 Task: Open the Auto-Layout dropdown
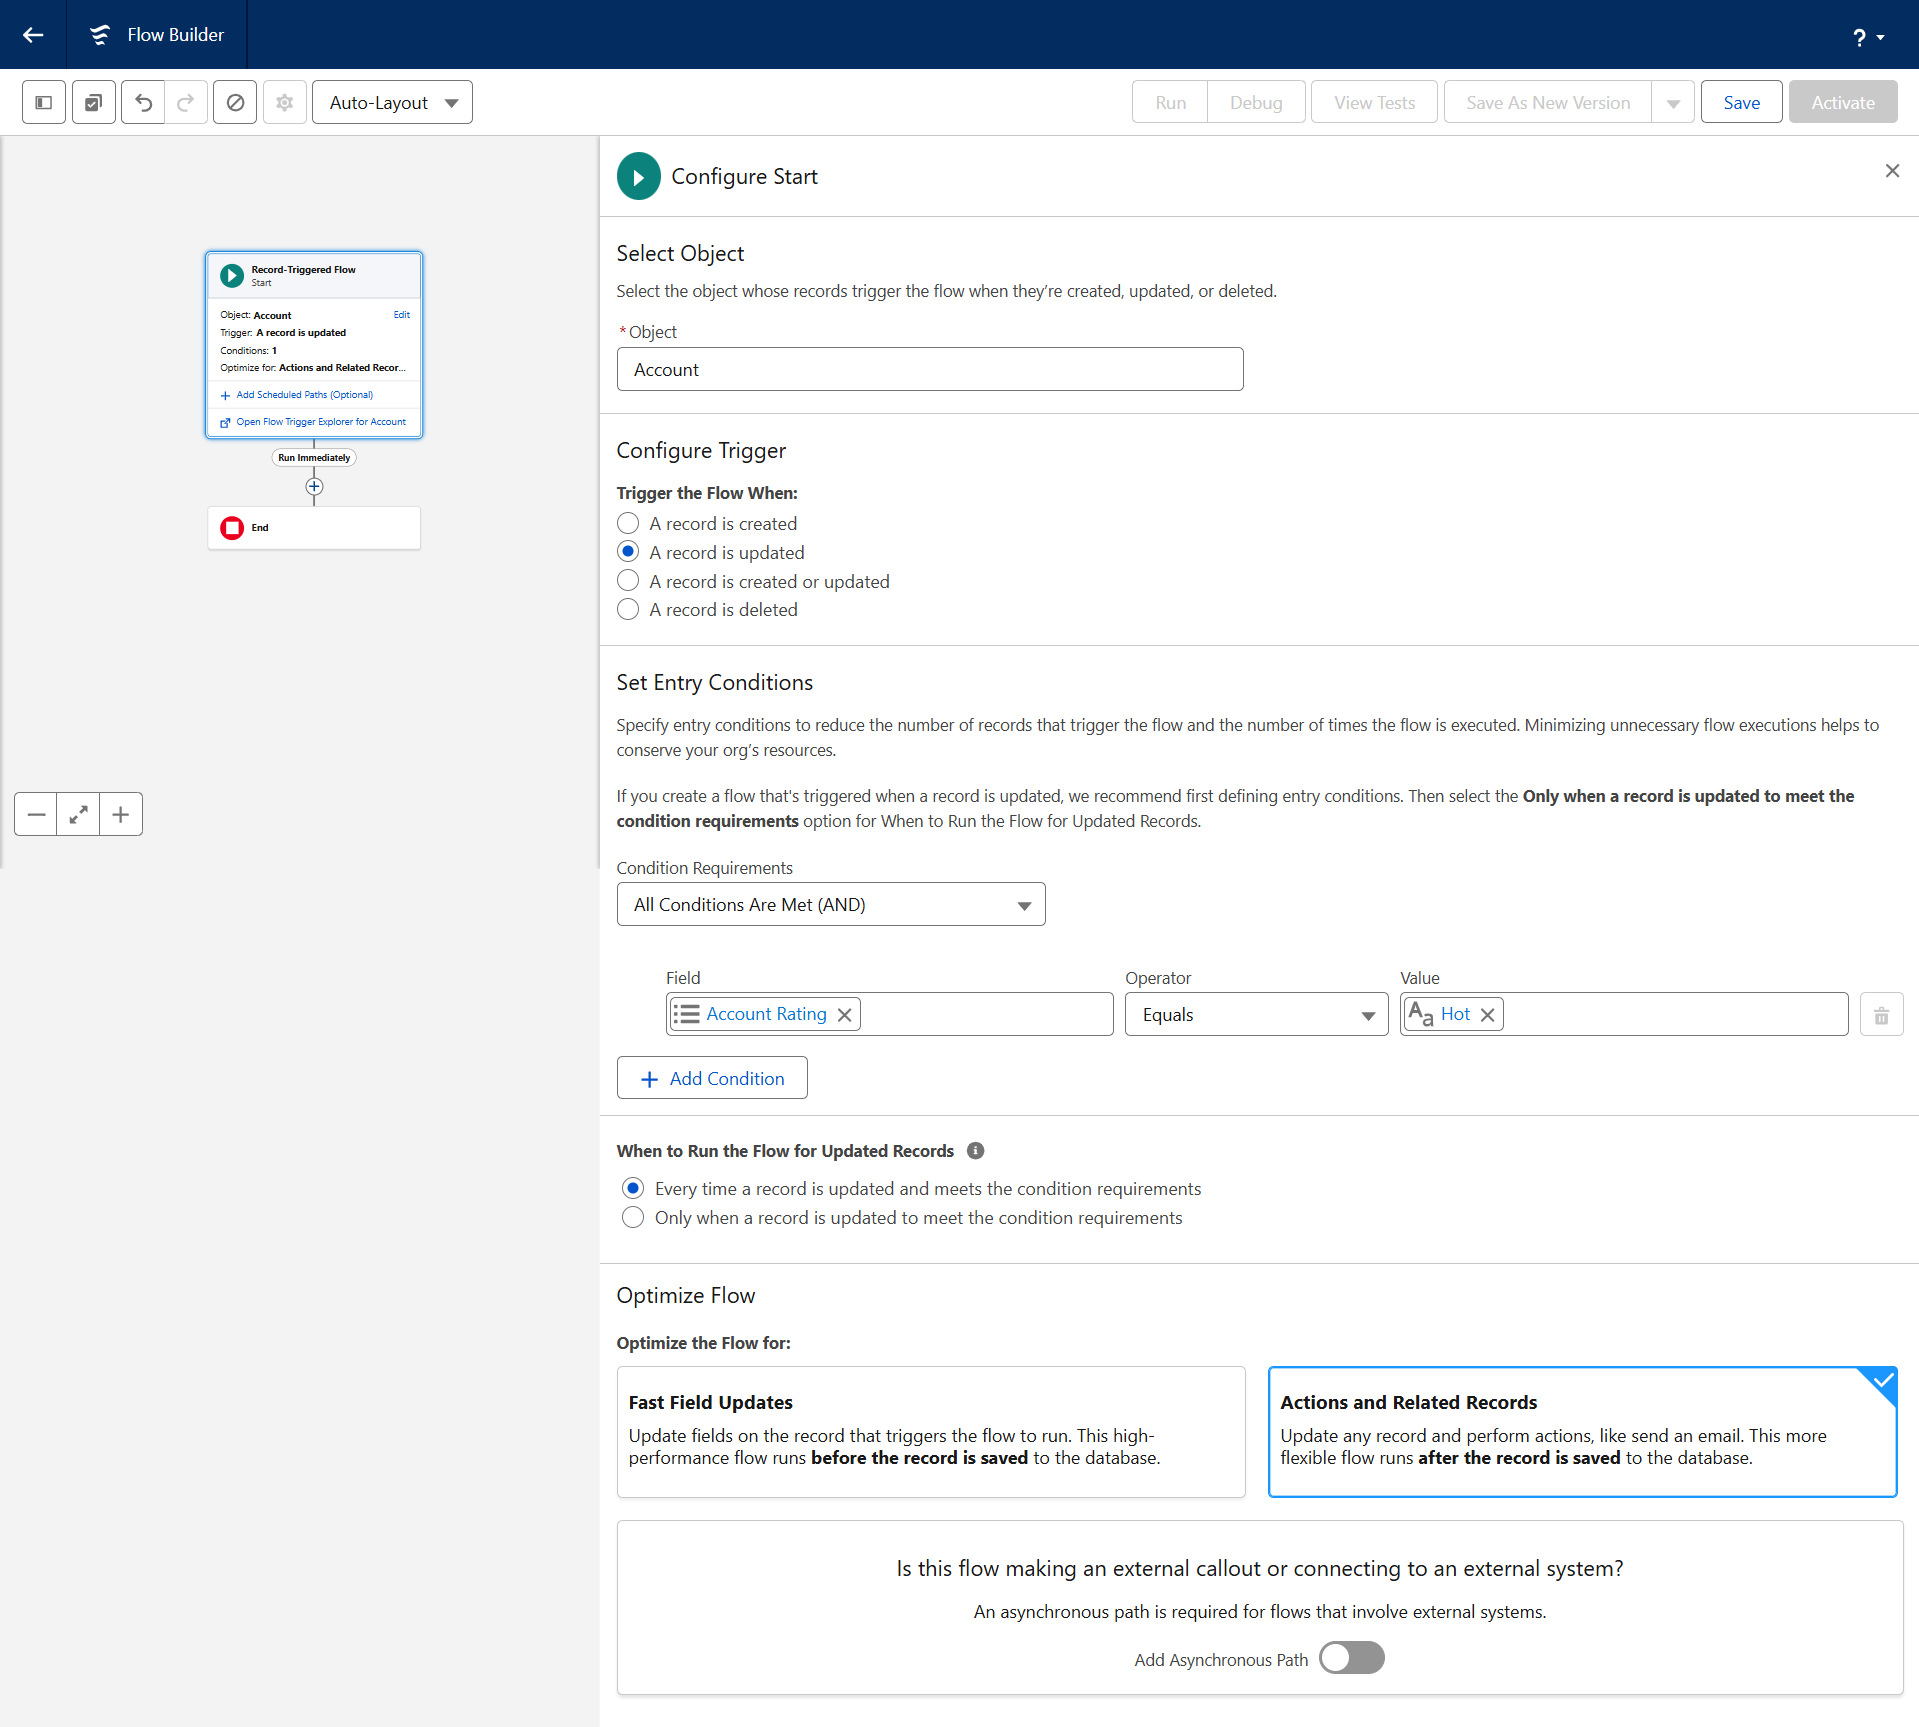(392, 102)
